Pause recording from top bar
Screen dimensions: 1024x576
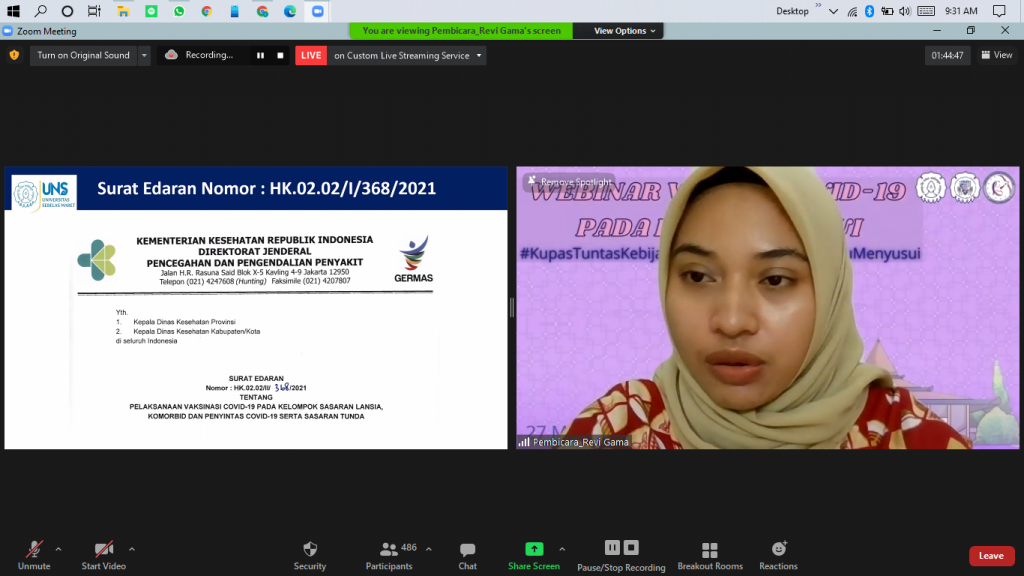click(261, 56)
